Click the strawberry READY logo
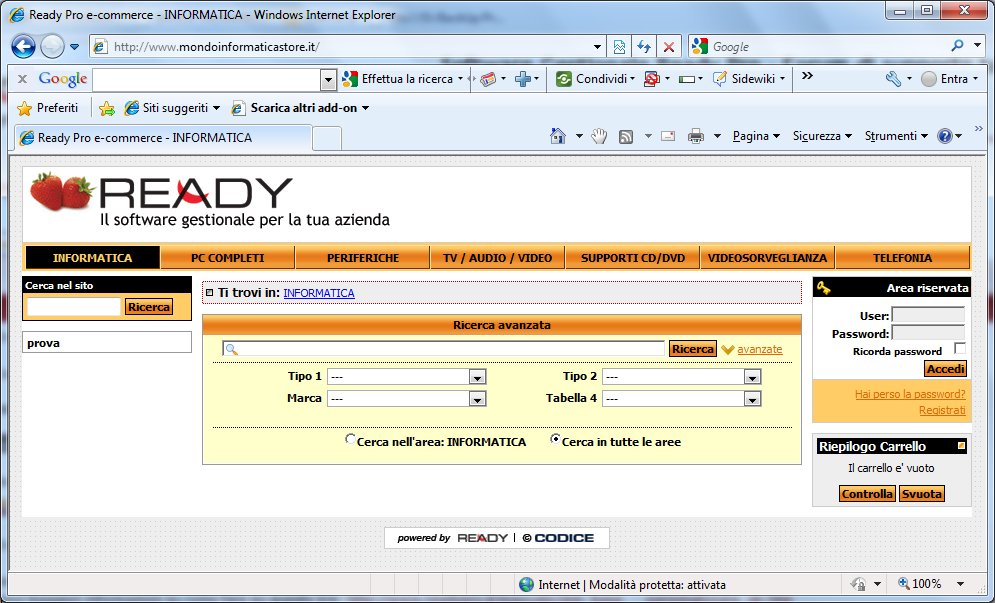The width and height of the screenshot is (995, 603). (210, 199)
